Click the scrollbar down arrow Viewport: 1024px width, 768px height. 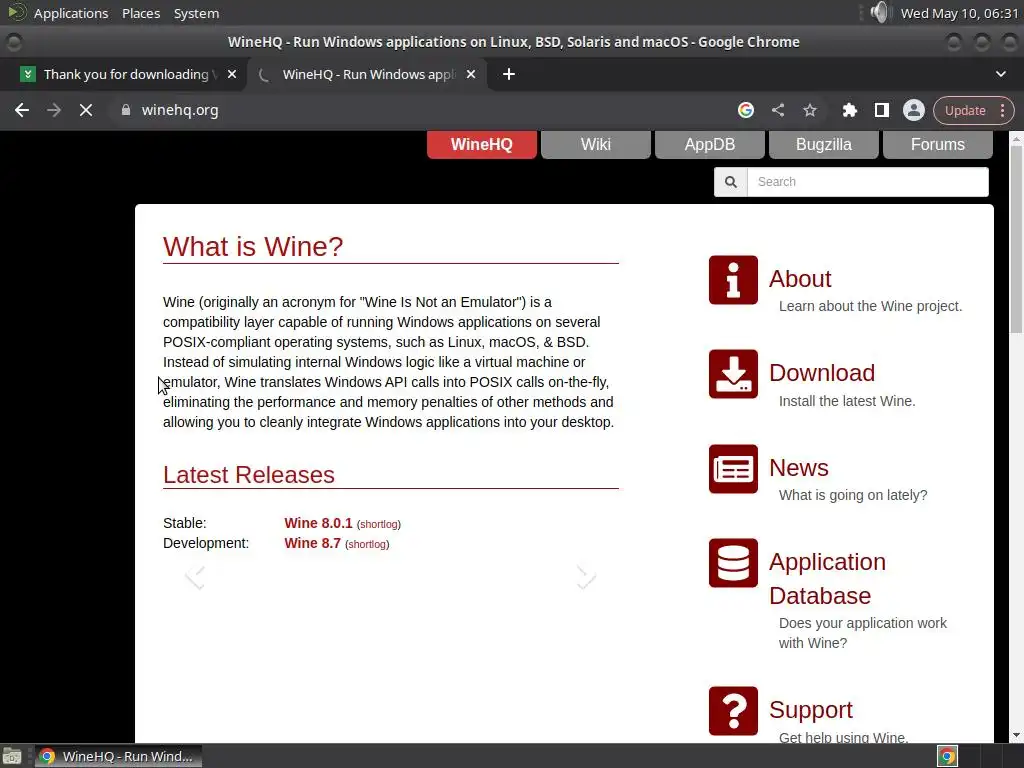(x=1016, y=736)
